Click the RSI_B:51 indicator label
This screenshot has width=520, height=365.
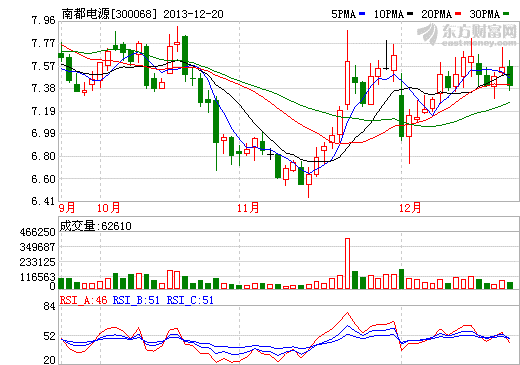tap(136, 300)
